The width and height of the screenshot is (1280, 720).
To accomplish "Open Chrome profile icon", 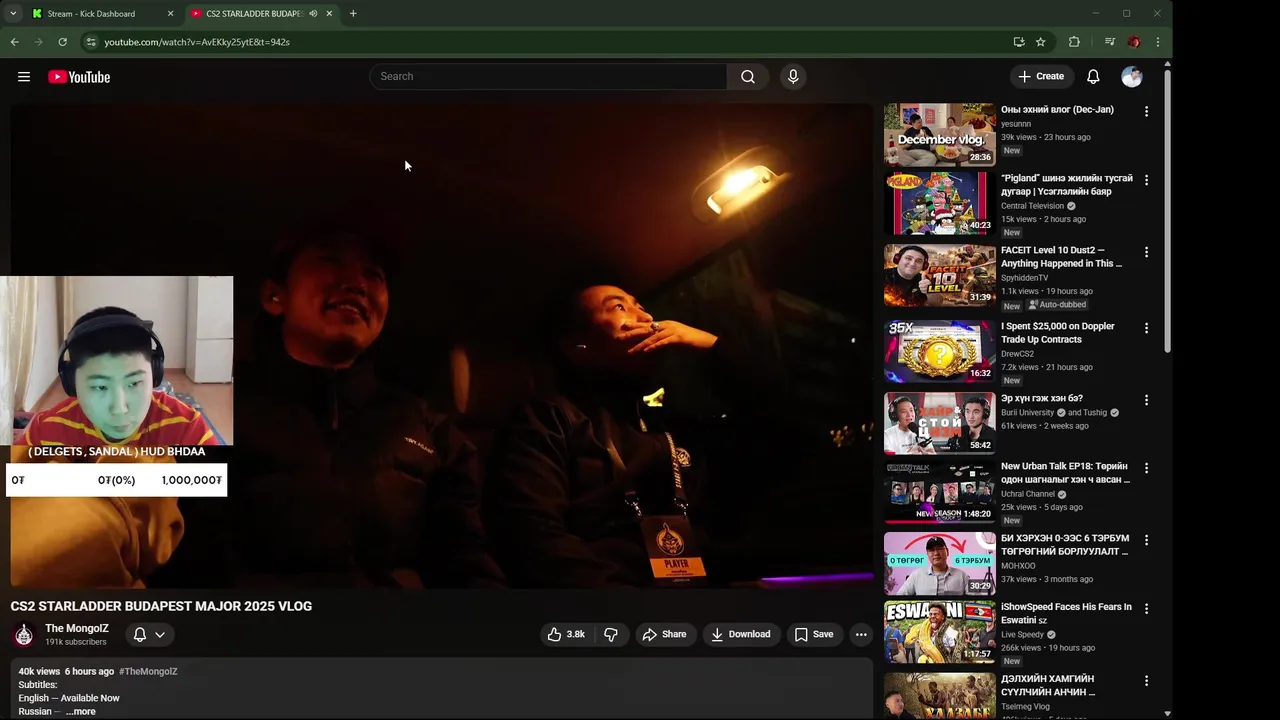I will coord(1134,42).
